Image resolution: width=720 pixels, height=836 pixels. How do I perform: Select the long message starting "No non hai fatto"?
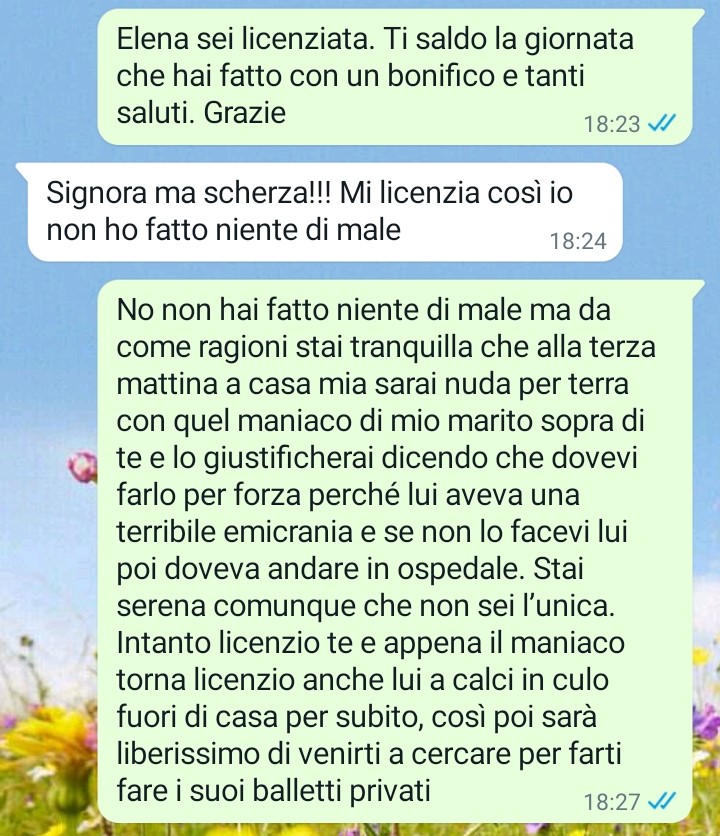[395, 551]
